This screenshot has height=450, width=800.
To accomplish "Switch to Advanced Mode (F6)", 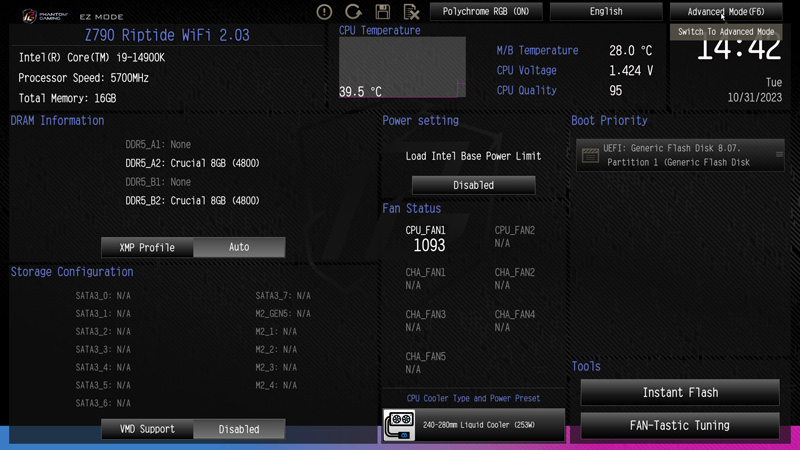I will [x=726, y=11].
